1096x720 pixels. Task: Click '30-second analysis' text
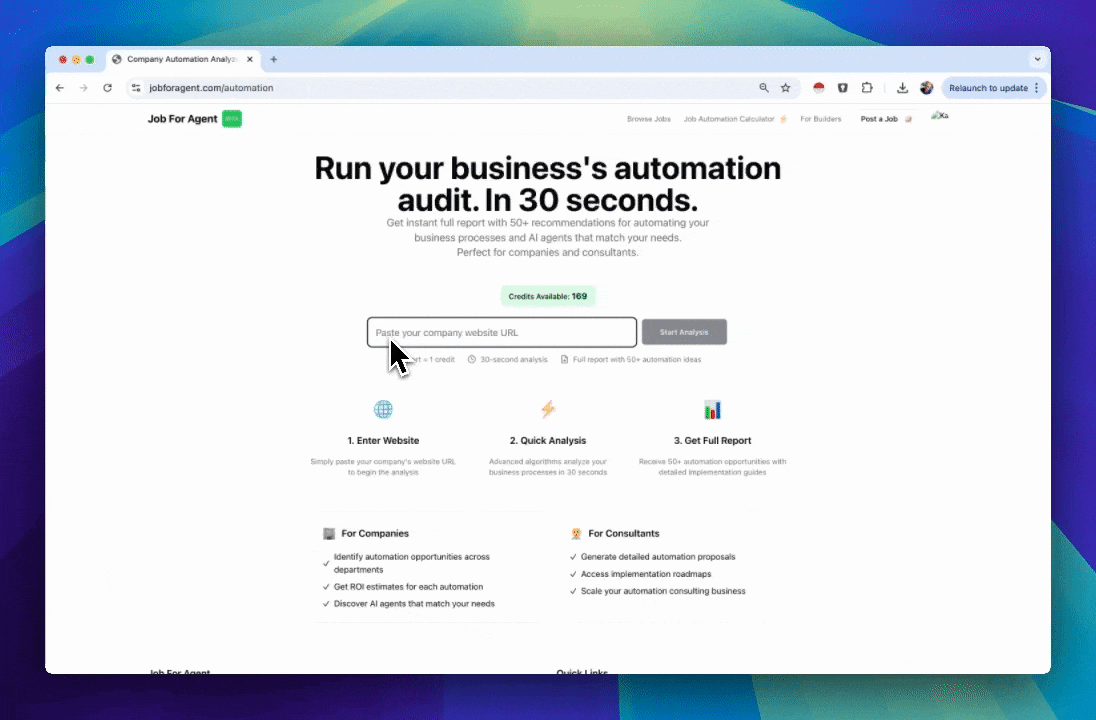click(x=514, y=359)
